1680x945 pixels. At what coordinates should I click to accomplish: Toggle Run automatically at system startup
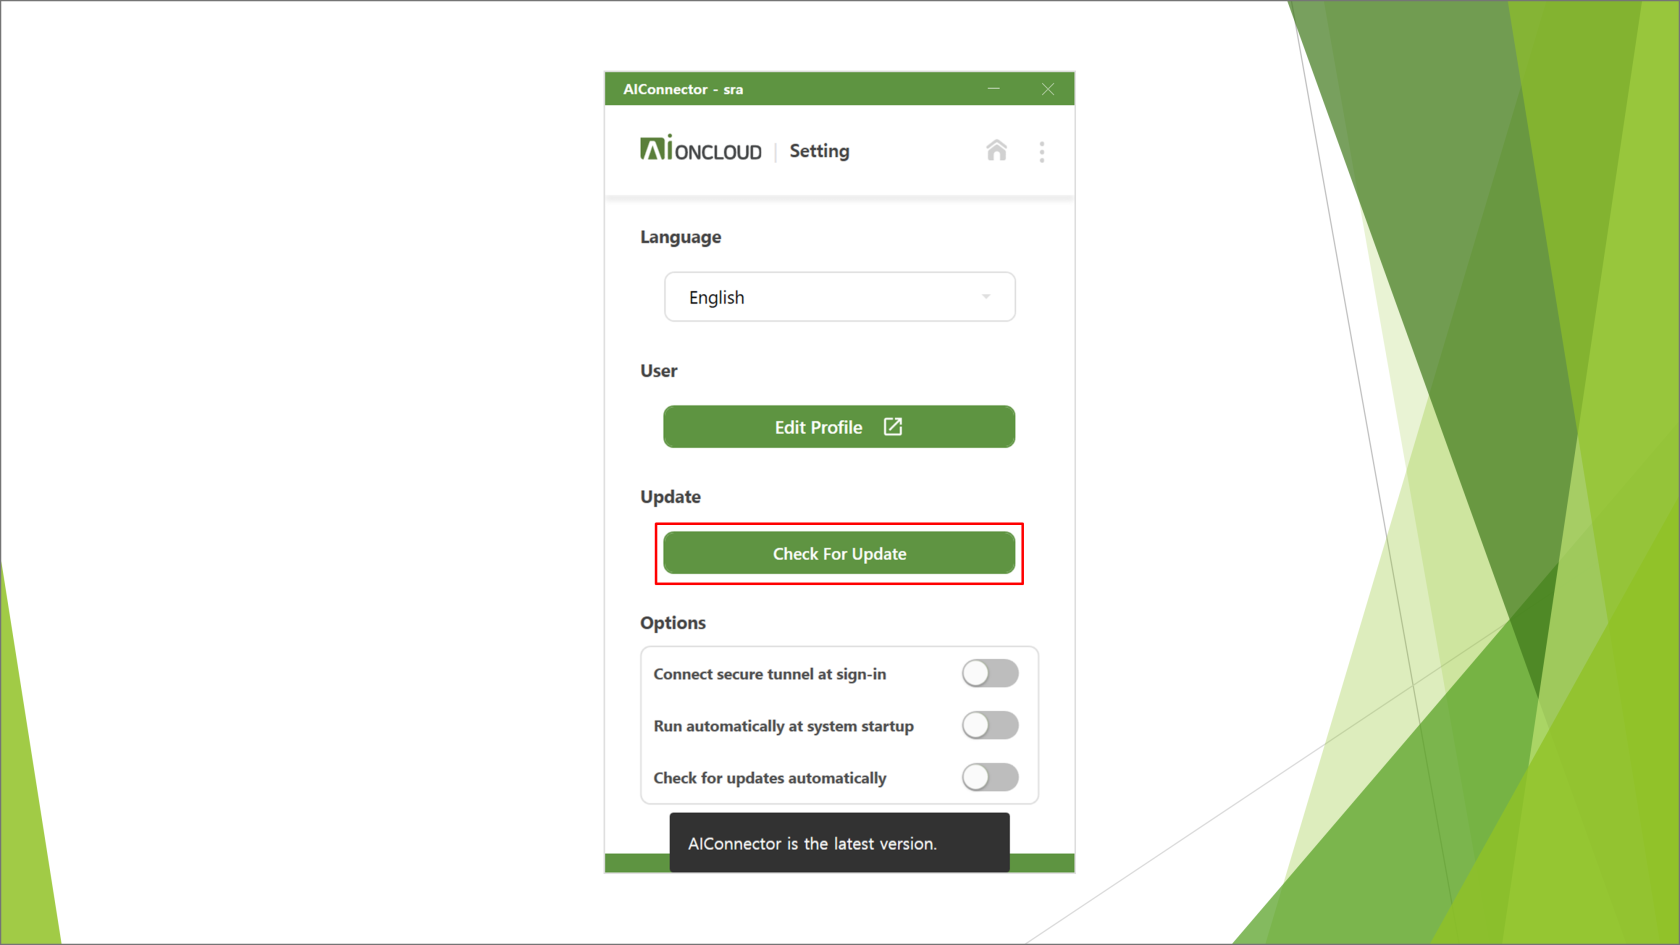[x=990, y=725]
